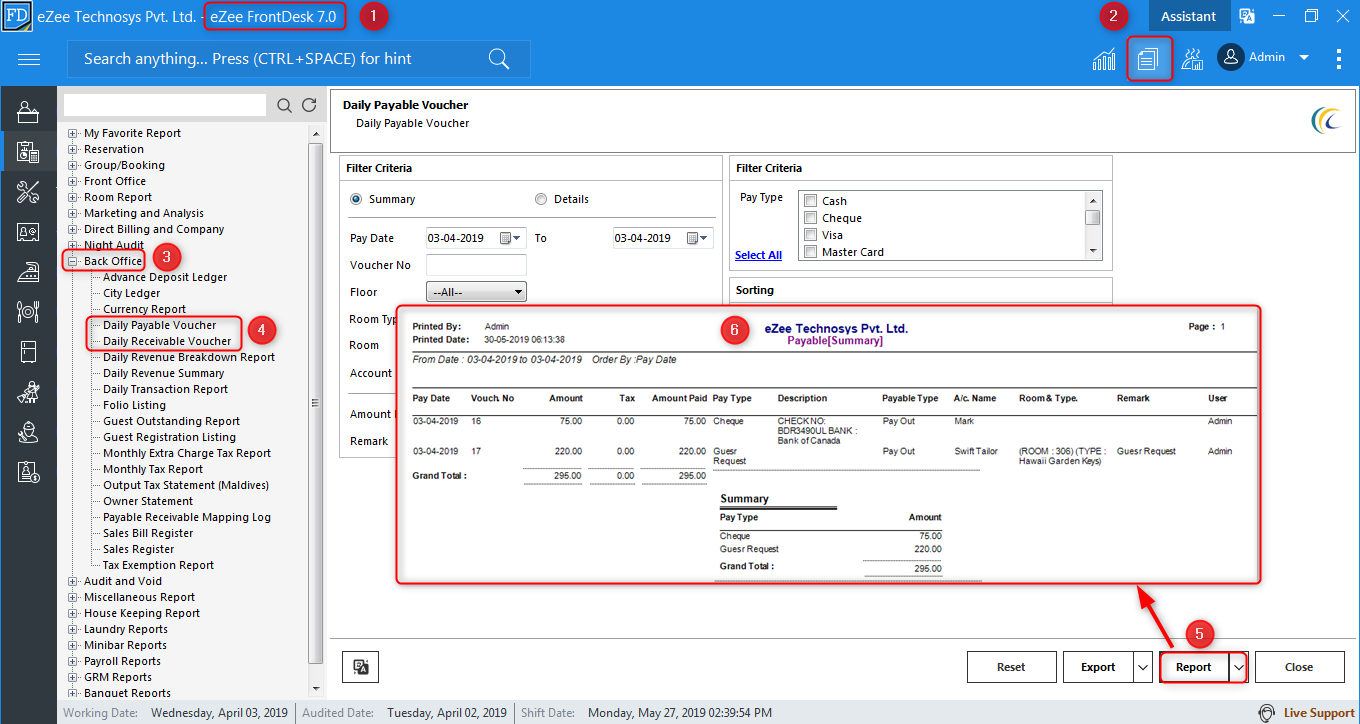
Task: Select the Details radio button
Action: (x=541, y=199)
